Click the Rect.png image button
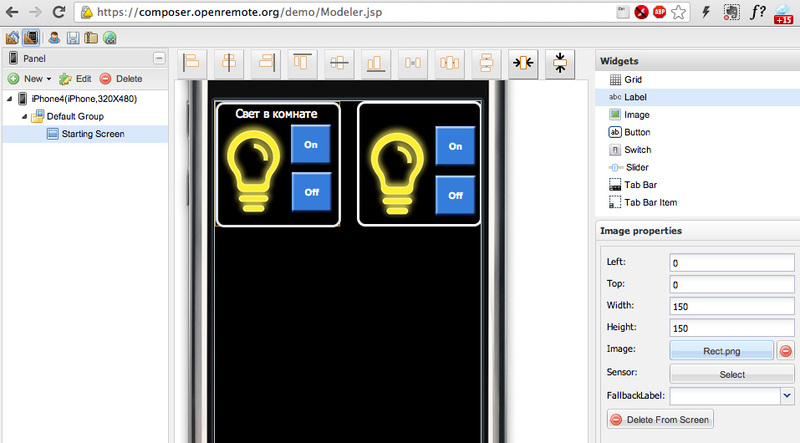The height and width of the screenshot is (443, 800). 721,351
